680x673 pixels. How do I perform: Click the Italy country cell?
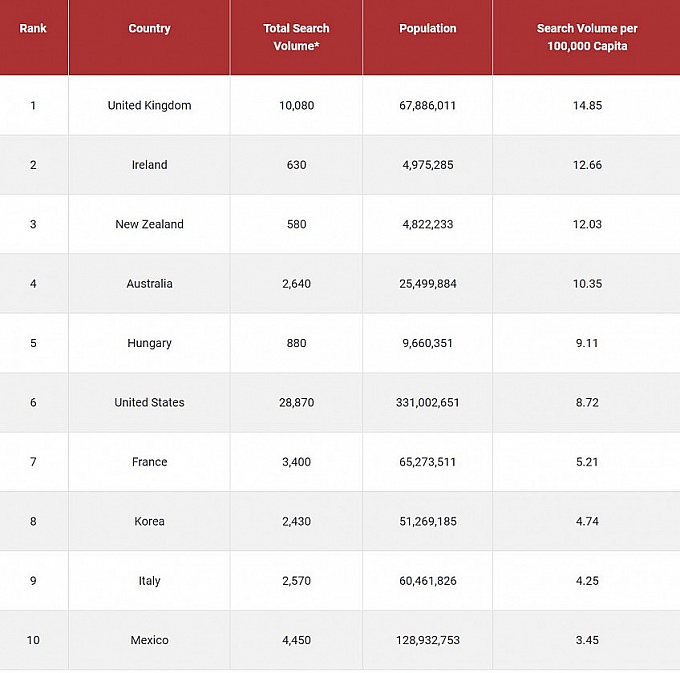[149, 581]
